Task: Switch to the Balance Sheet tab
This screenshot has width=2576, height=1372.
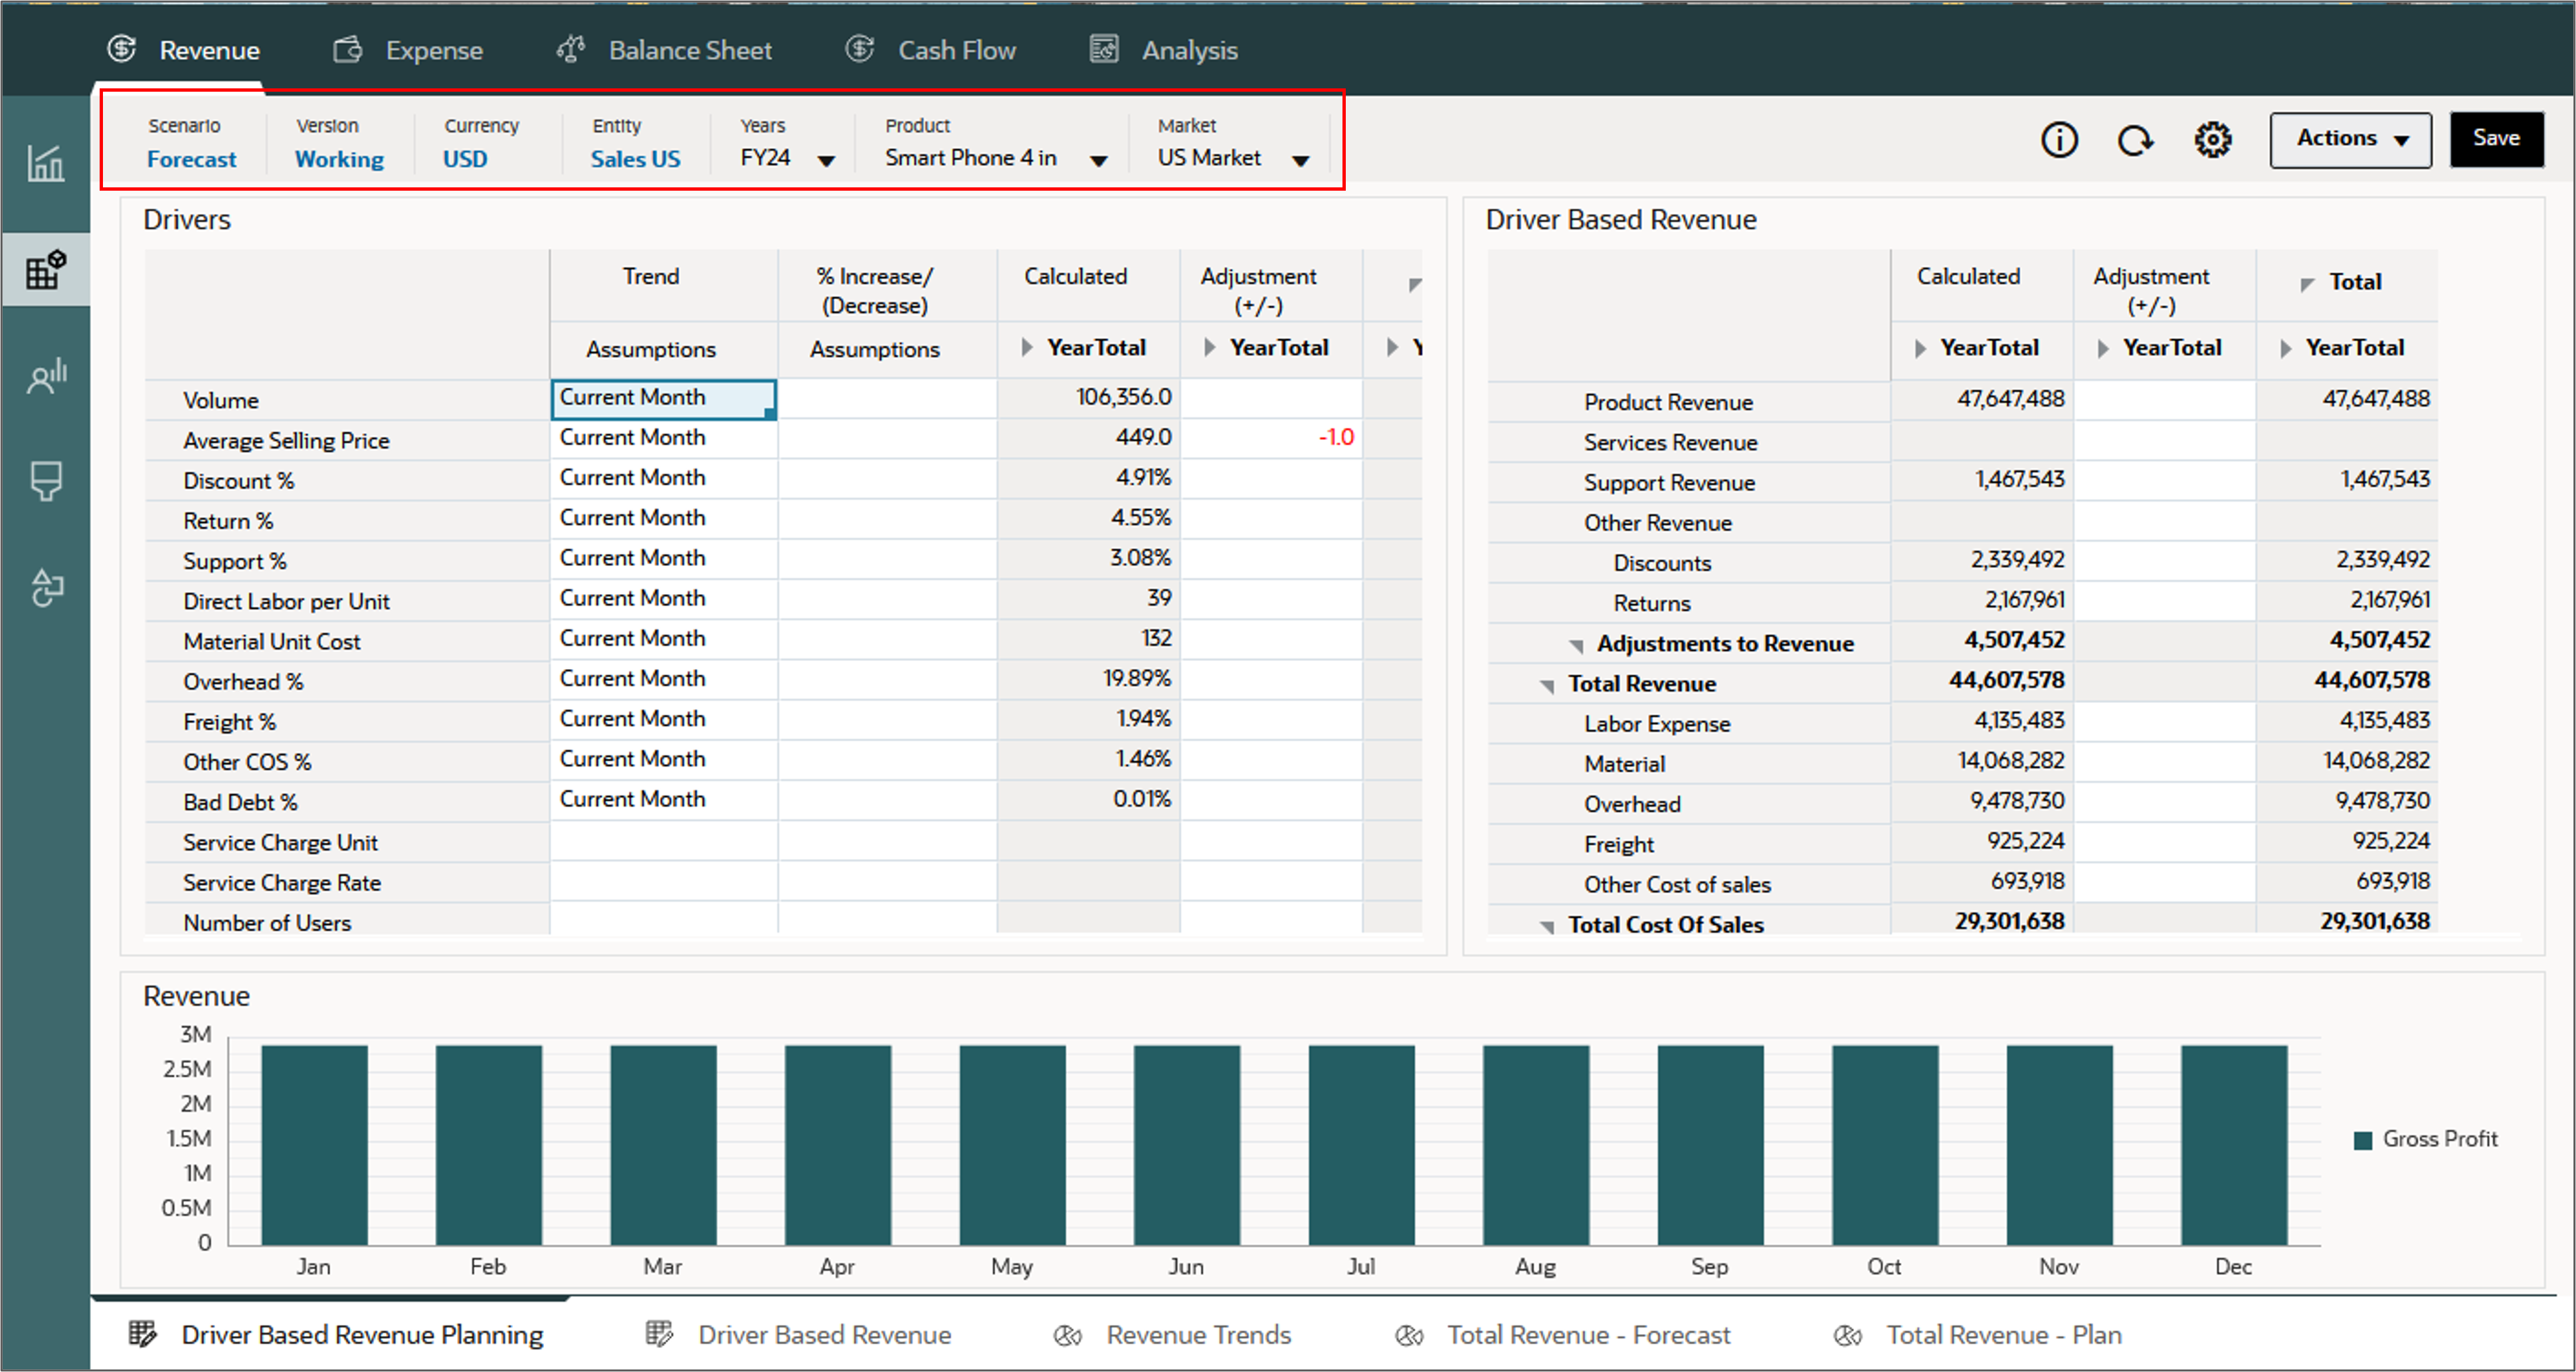Action: (689, 50)
